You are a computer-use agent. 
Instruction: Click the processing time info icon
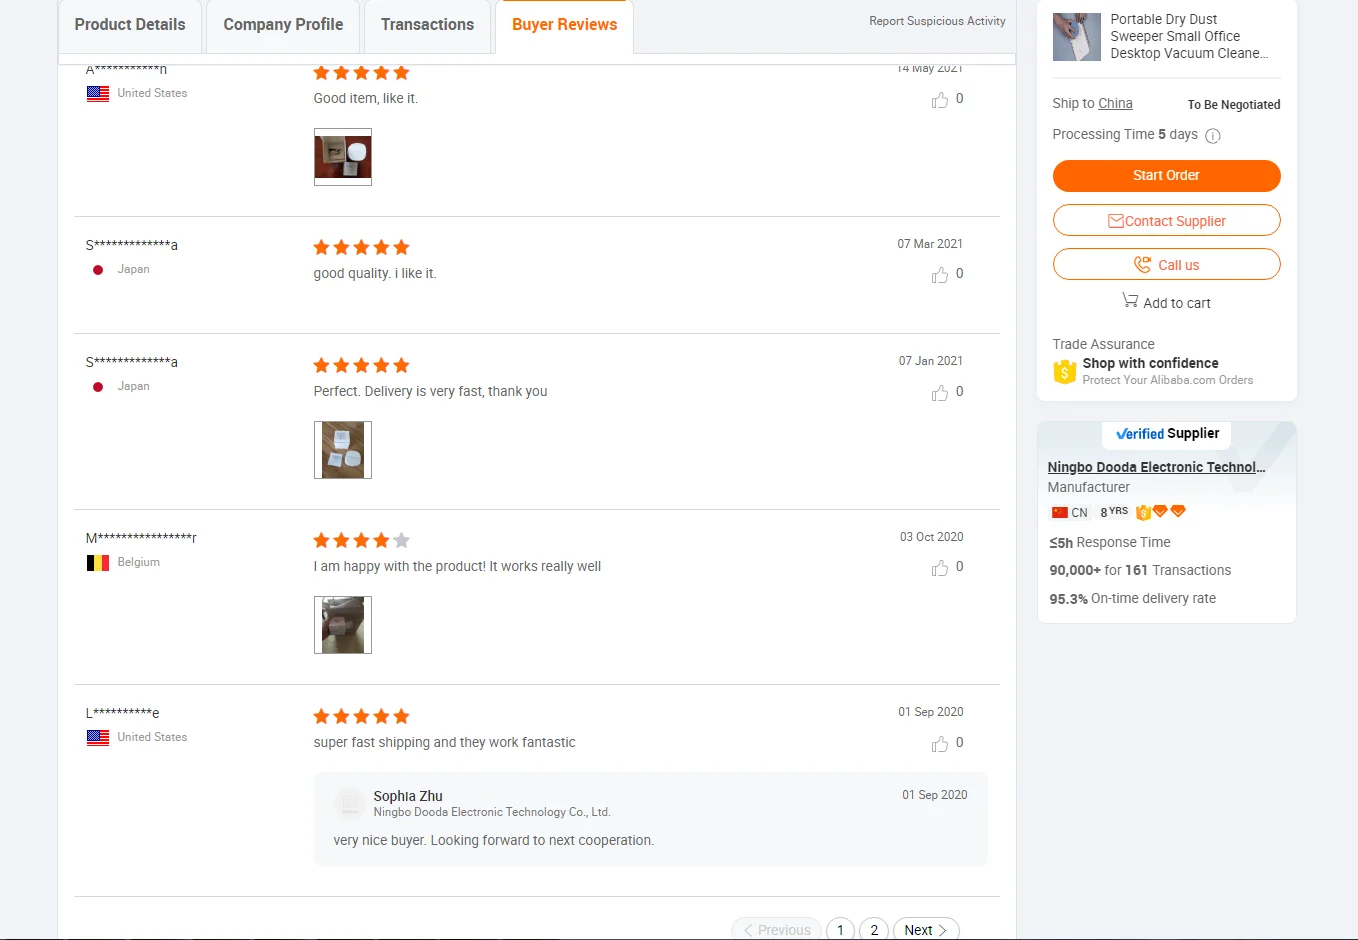1213,136
